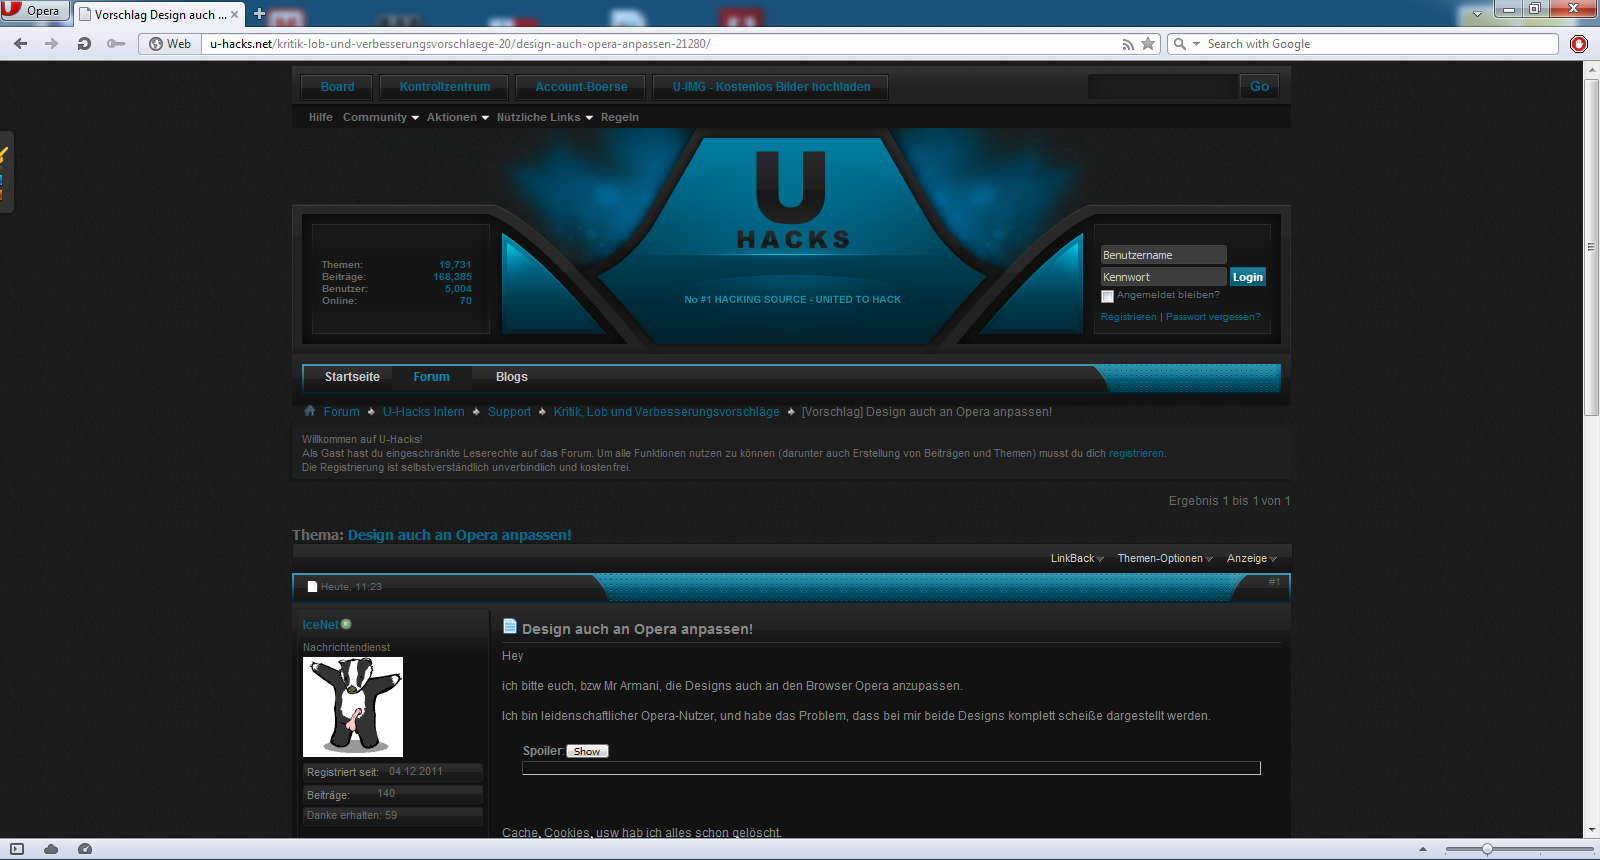Click the red ad-blocker extension icon
This screenshot has height=860, width=1600.
click(1579, 43)
